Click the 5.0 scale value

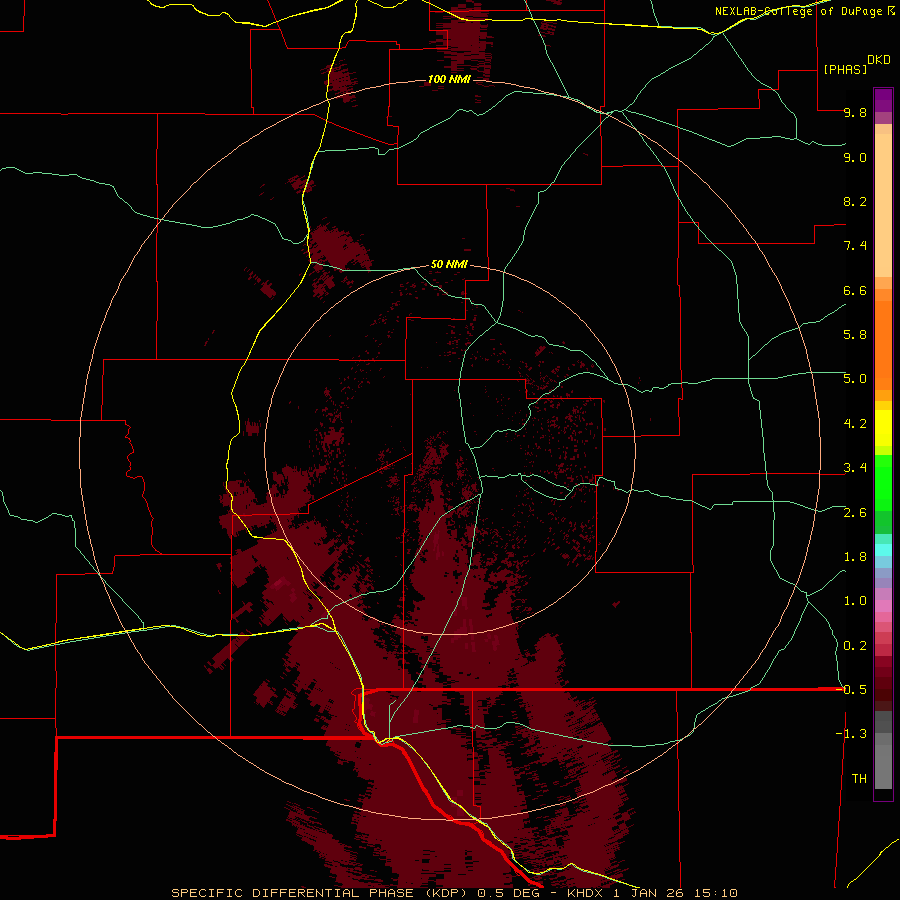855,379
